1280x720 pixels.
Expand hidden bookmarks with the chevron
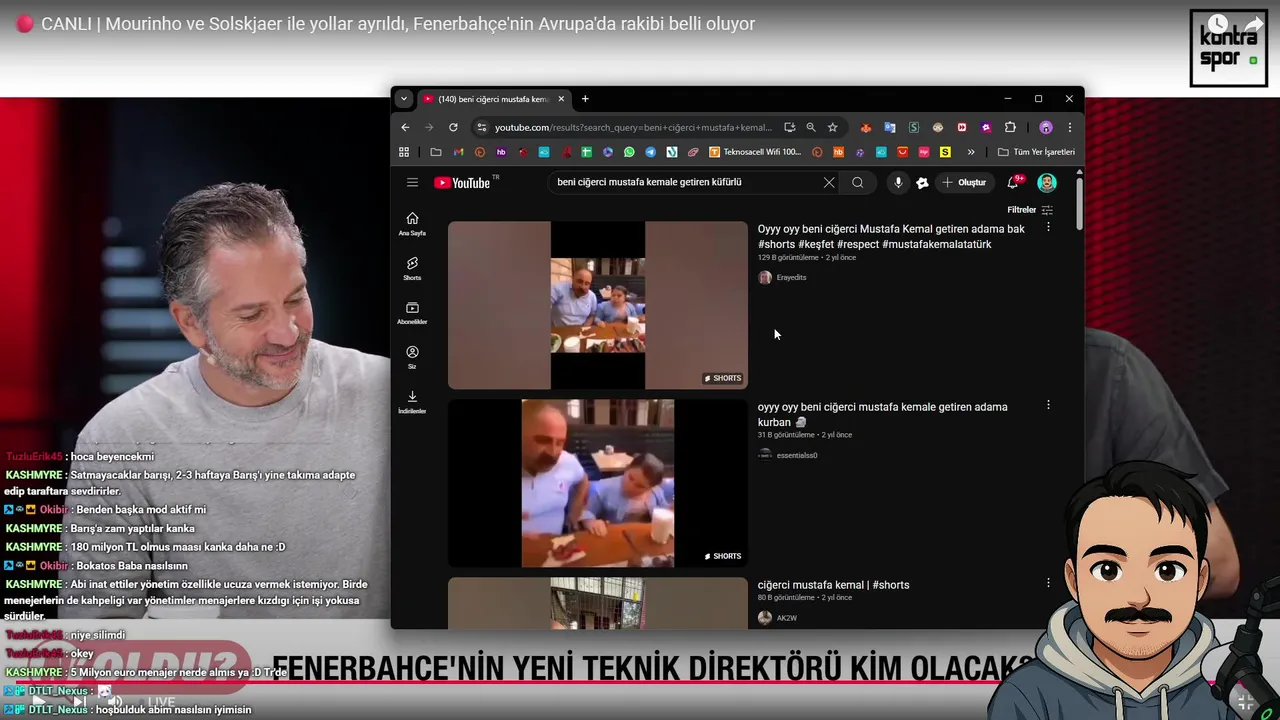pyautogui.click(x=970, y=152)
